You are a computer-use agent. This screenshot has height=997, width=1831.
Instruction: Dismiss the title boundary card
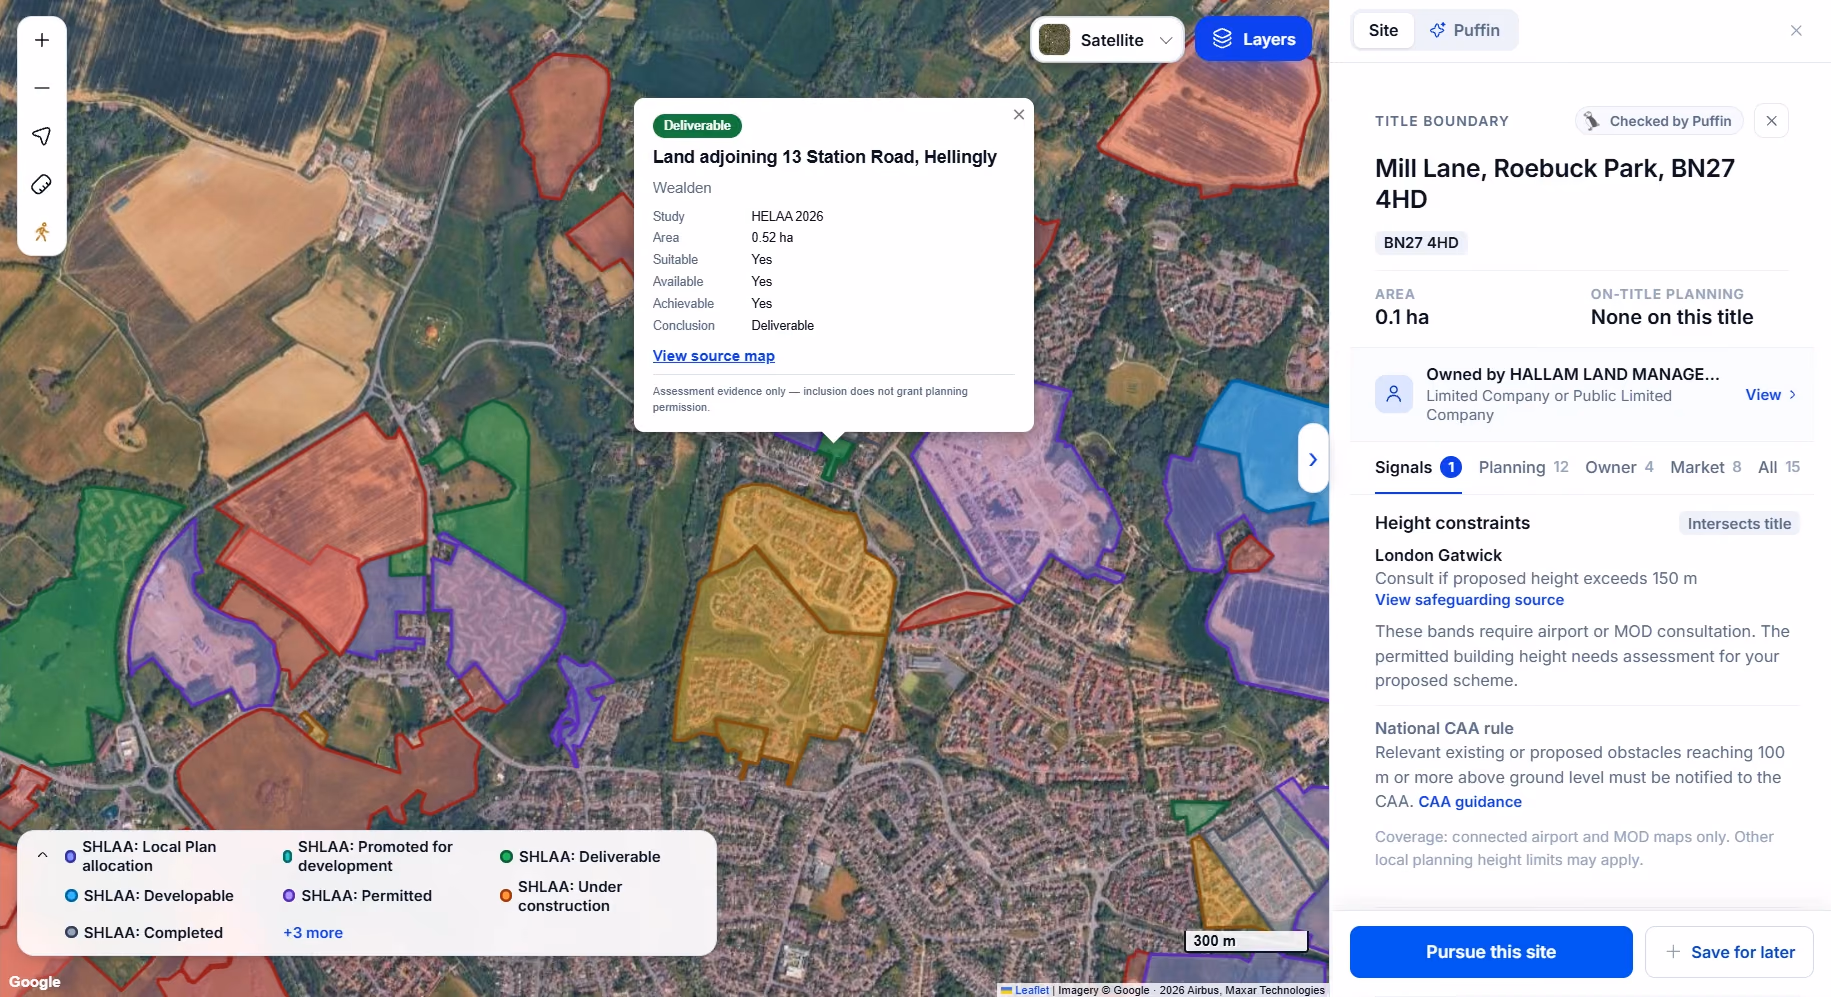pos(1771,121)
